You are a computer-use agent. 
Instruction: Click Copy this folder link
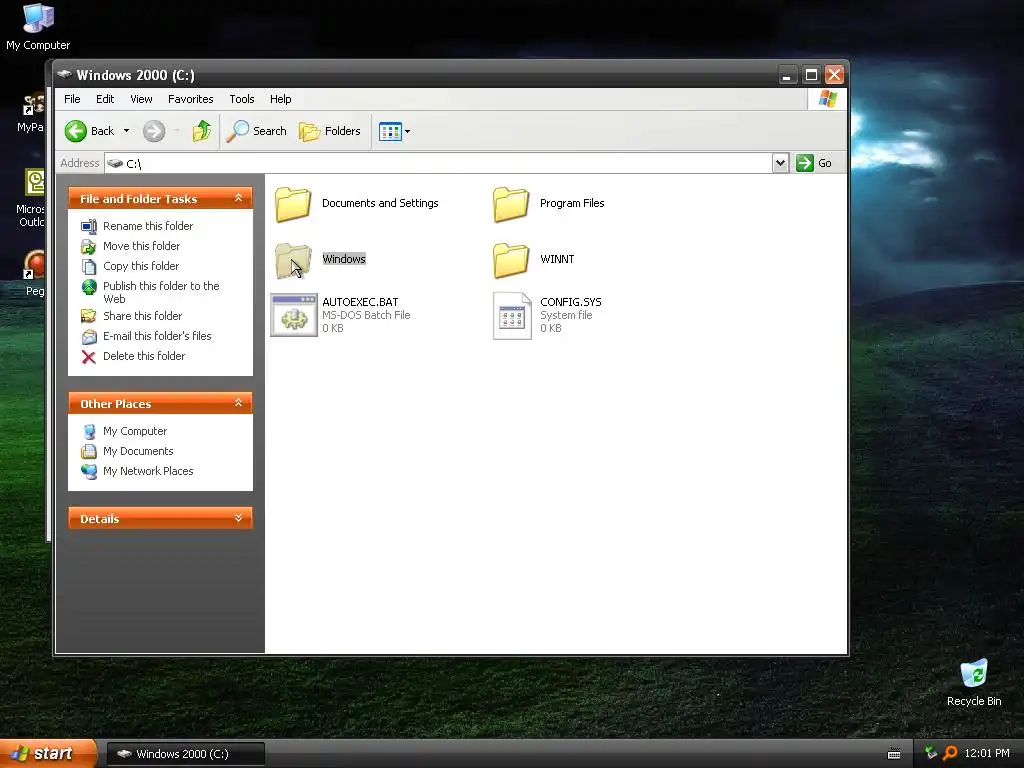coord(141,266)
